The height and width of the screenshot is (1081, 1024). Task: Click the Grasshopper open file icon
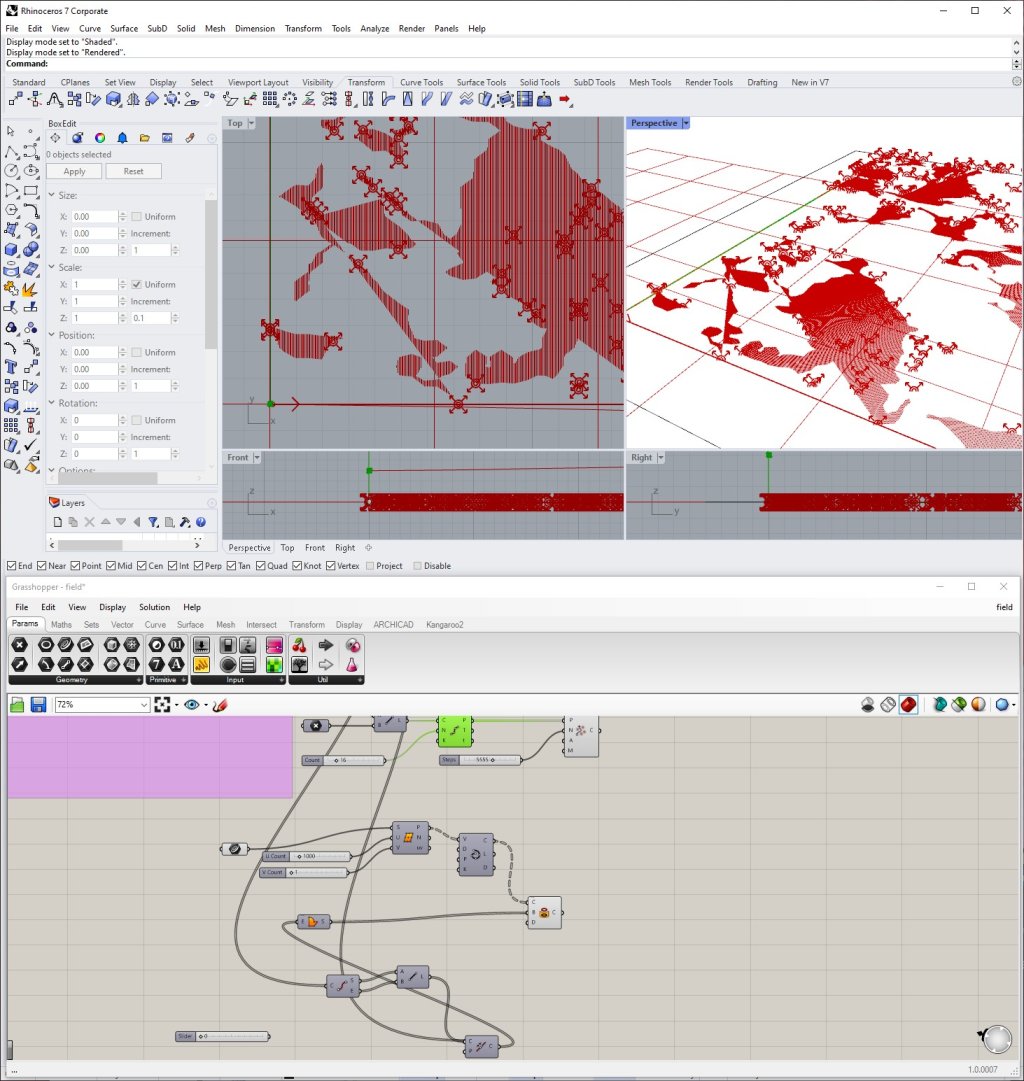pos(18,705)
